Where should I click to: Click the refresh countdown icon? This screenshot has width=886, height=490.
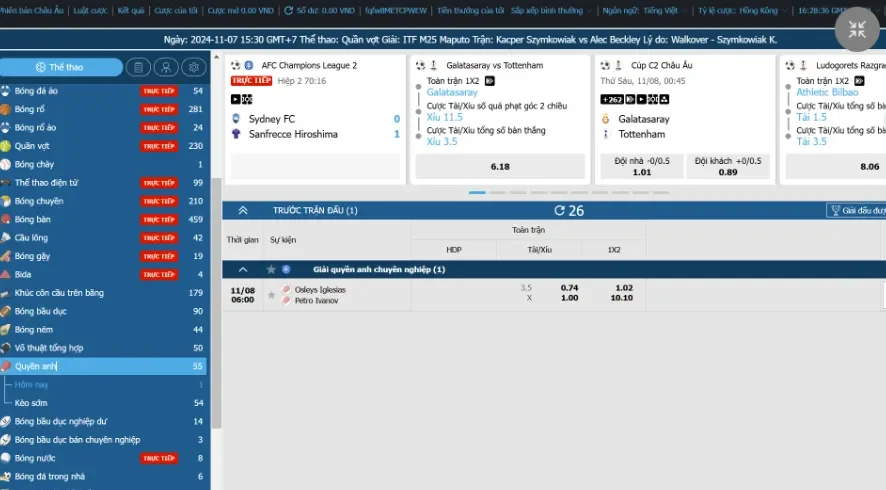point(560,211)
